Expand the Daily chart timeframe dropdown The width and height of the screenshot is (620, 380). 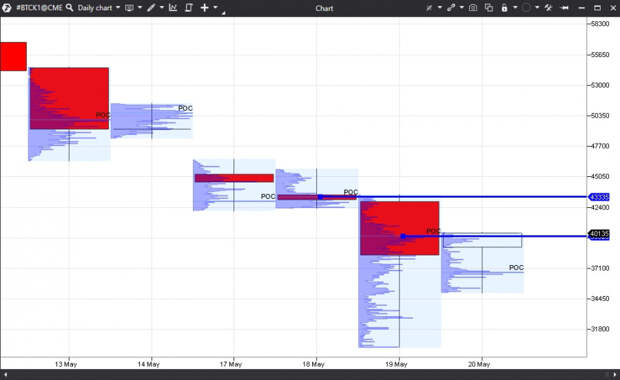coord(118,8)
